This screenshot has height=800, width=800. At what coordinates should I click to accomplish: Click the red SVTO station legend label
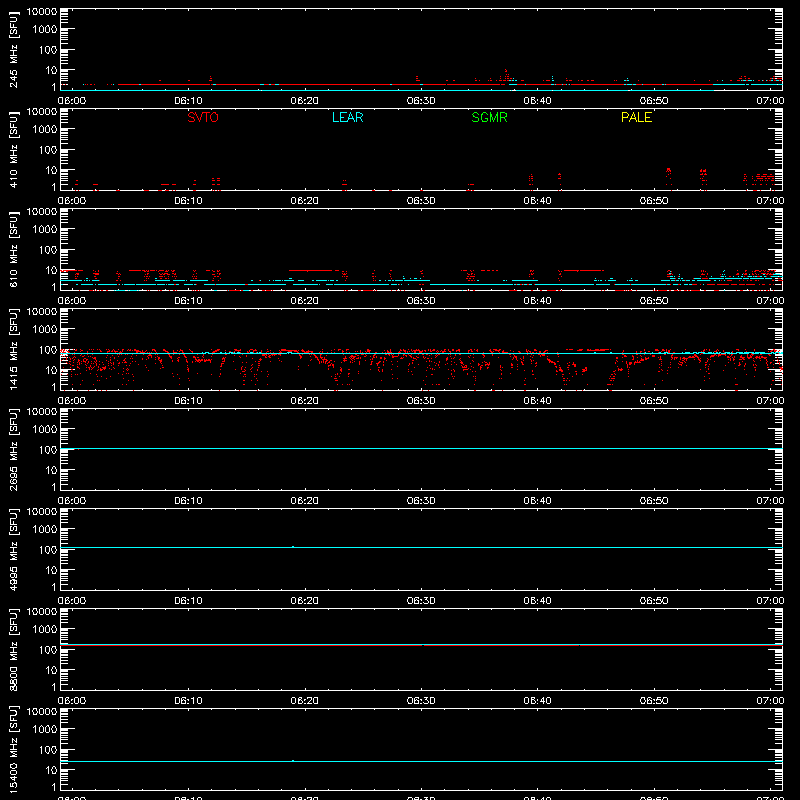click(203, 117)
